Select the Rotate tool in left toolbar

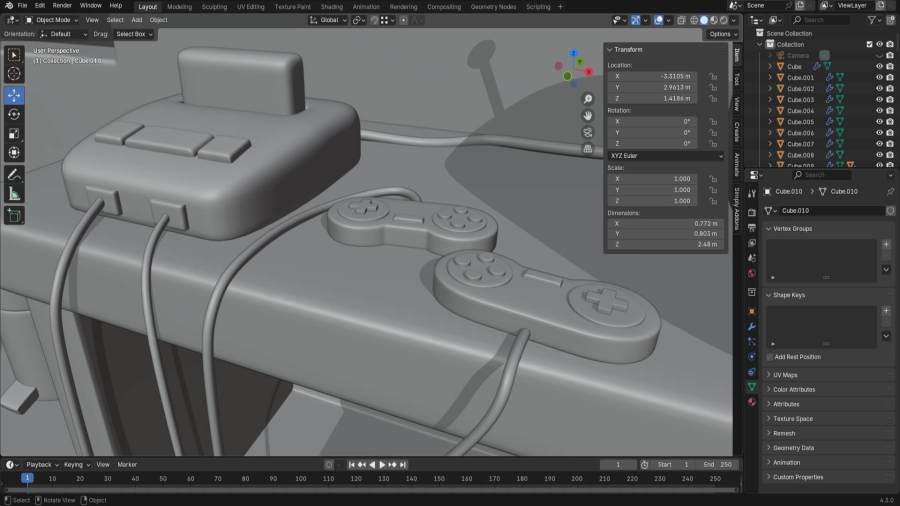pyautogui.click(x=14, y=114)
